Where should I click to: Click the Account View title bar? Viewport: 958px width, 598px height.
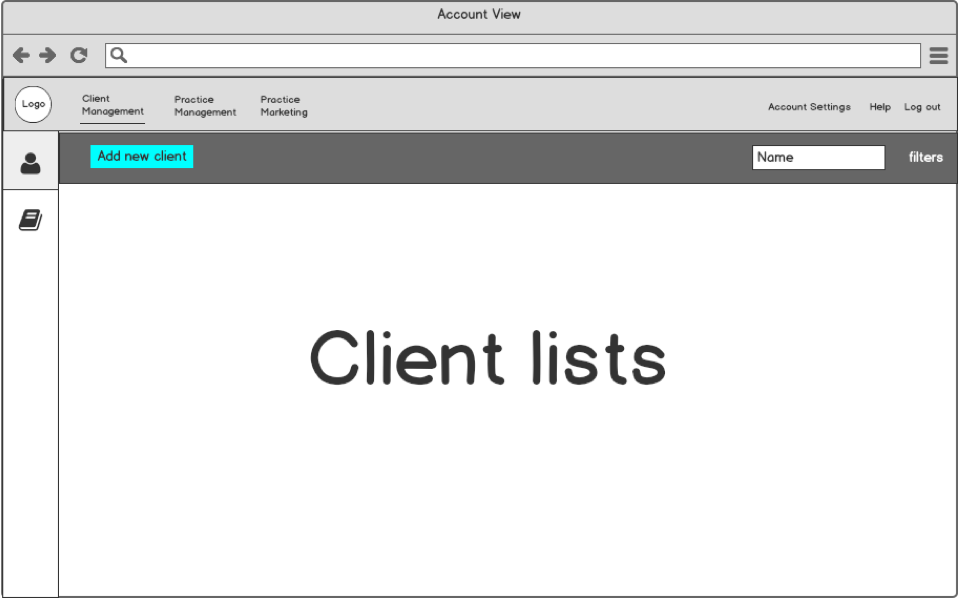[x=478, y=14]
